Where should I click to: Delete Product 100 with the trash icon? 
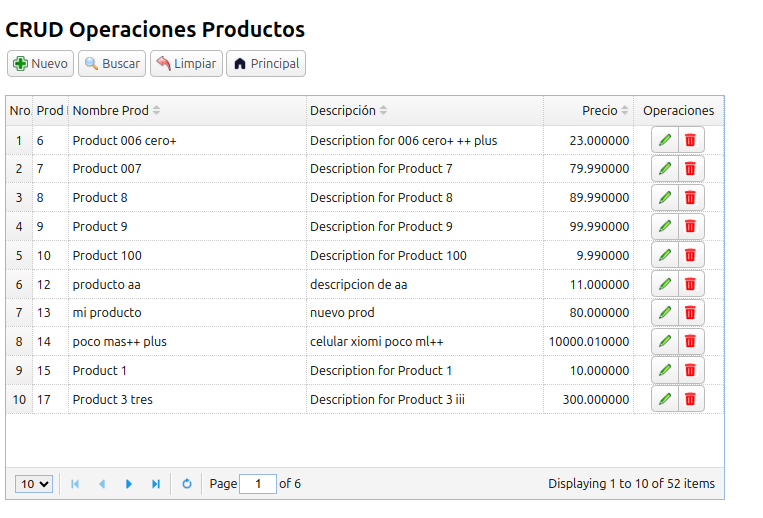[690, 255]
